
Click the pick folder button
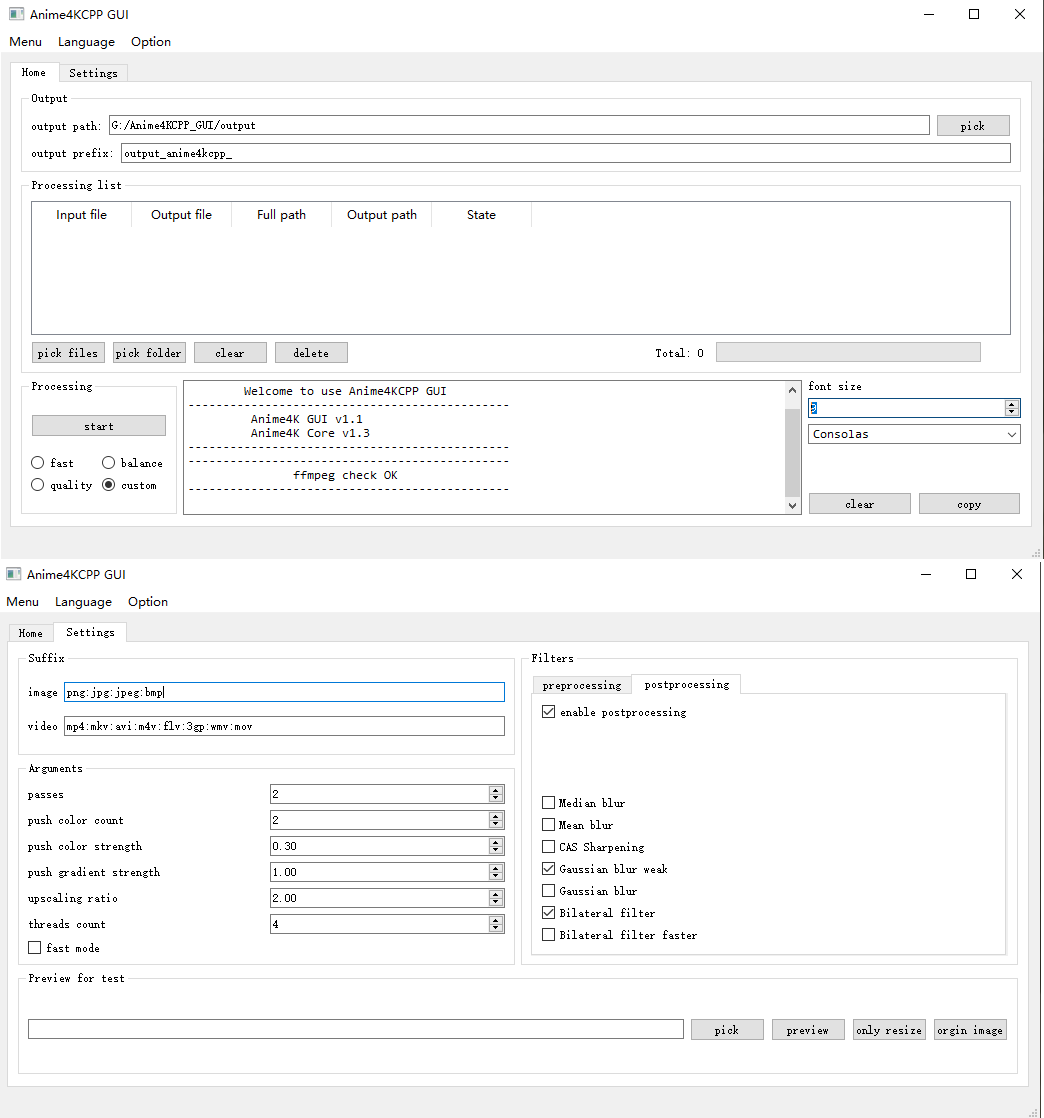coord(149,353)
